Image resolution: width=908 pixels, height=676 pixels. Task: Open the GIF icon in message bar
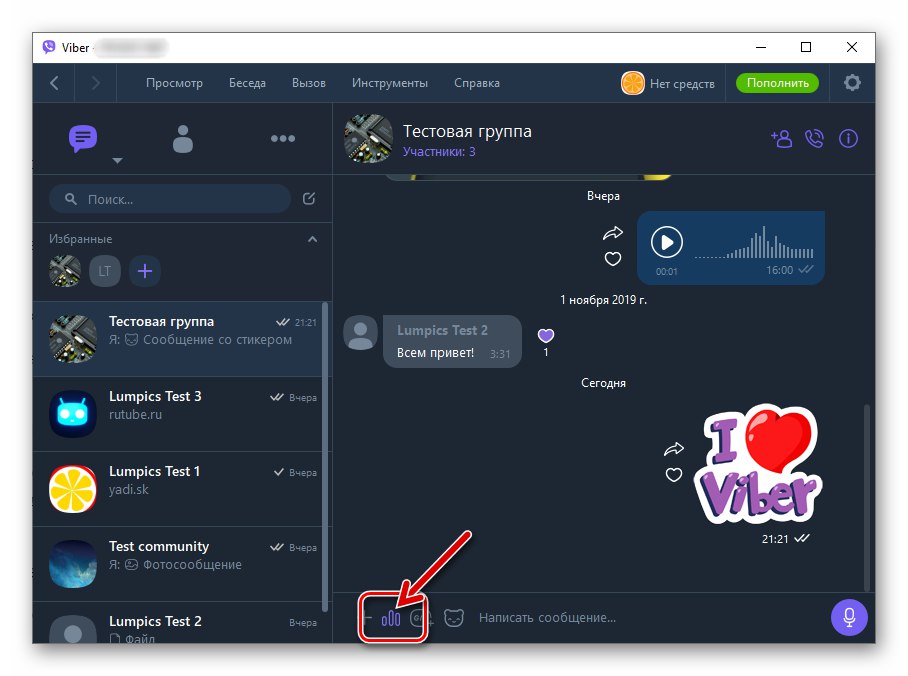pyautogui.click(x=421, y=618)
